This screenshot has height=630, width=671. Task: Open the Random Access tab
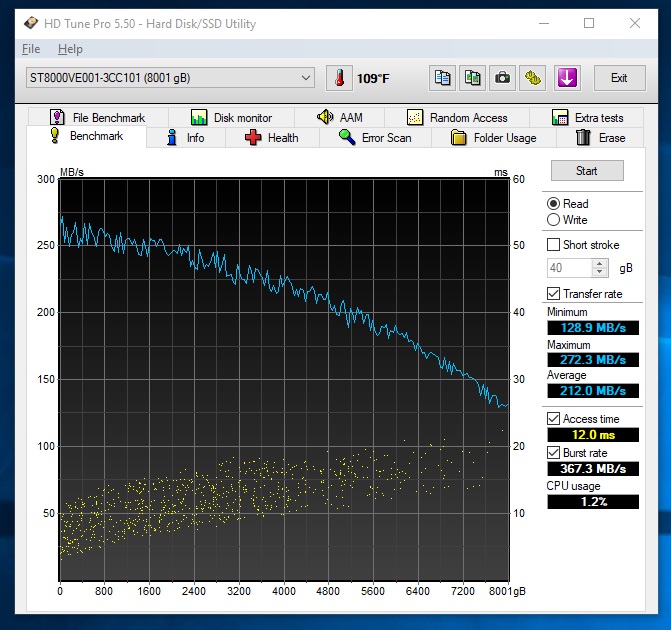click(456, 118)
